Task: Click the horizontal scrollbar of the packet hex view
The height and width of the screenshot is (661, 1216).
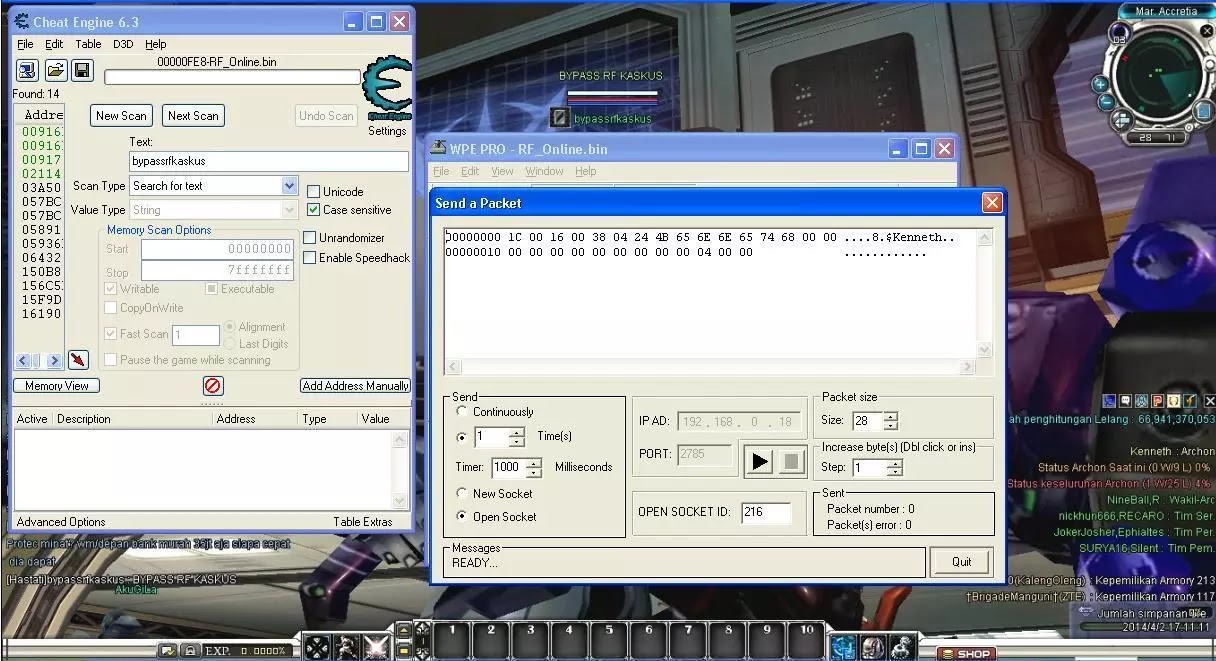Action: point(710,367)
